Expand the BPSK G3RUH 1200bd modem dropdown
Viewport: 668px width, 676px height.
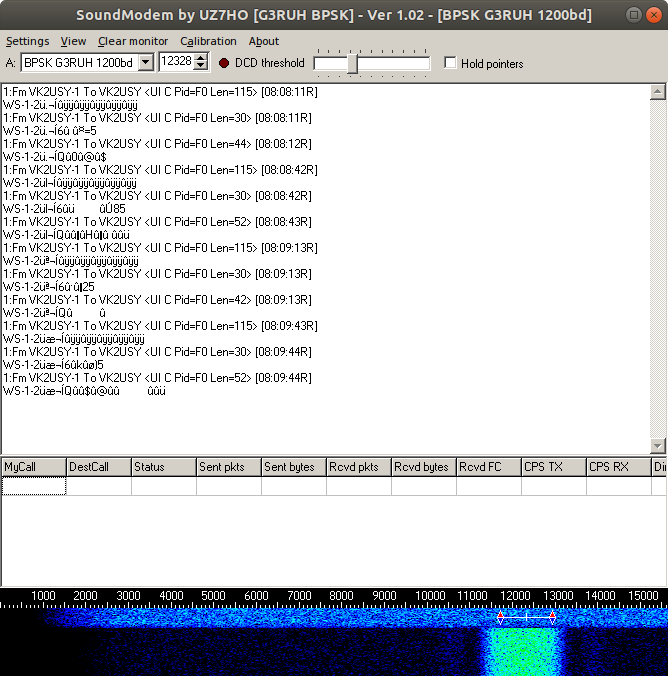click(x=146, y=63)
